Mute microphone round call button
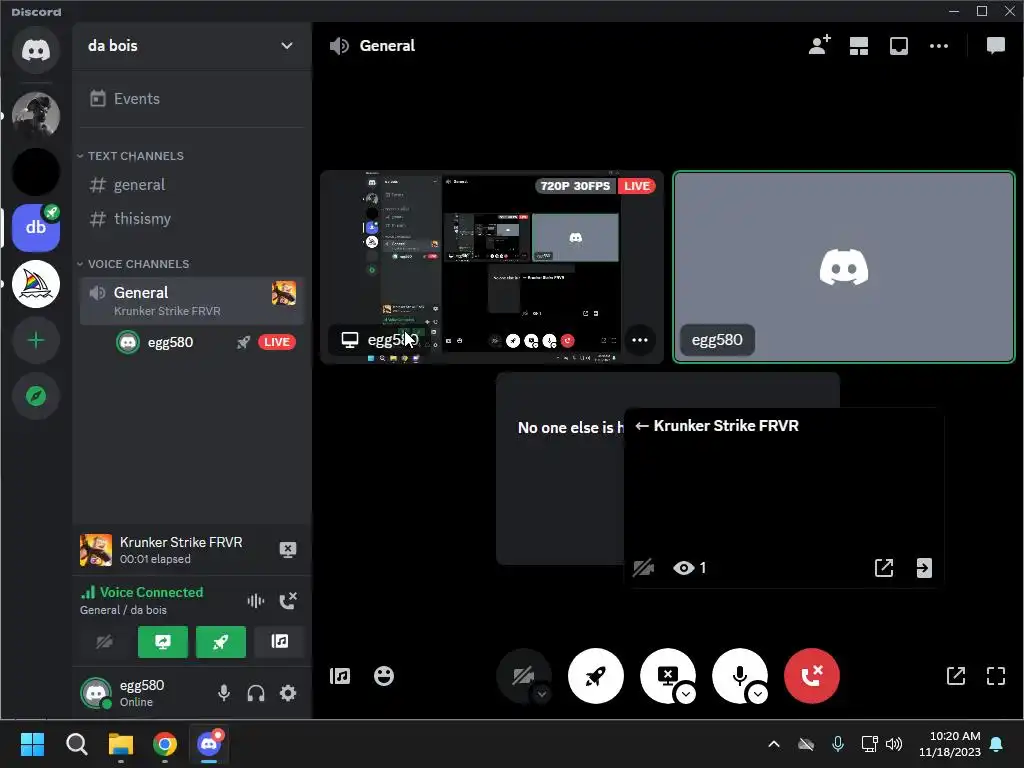The width and height of the screenshot is (1024, 768). [740, 676]
